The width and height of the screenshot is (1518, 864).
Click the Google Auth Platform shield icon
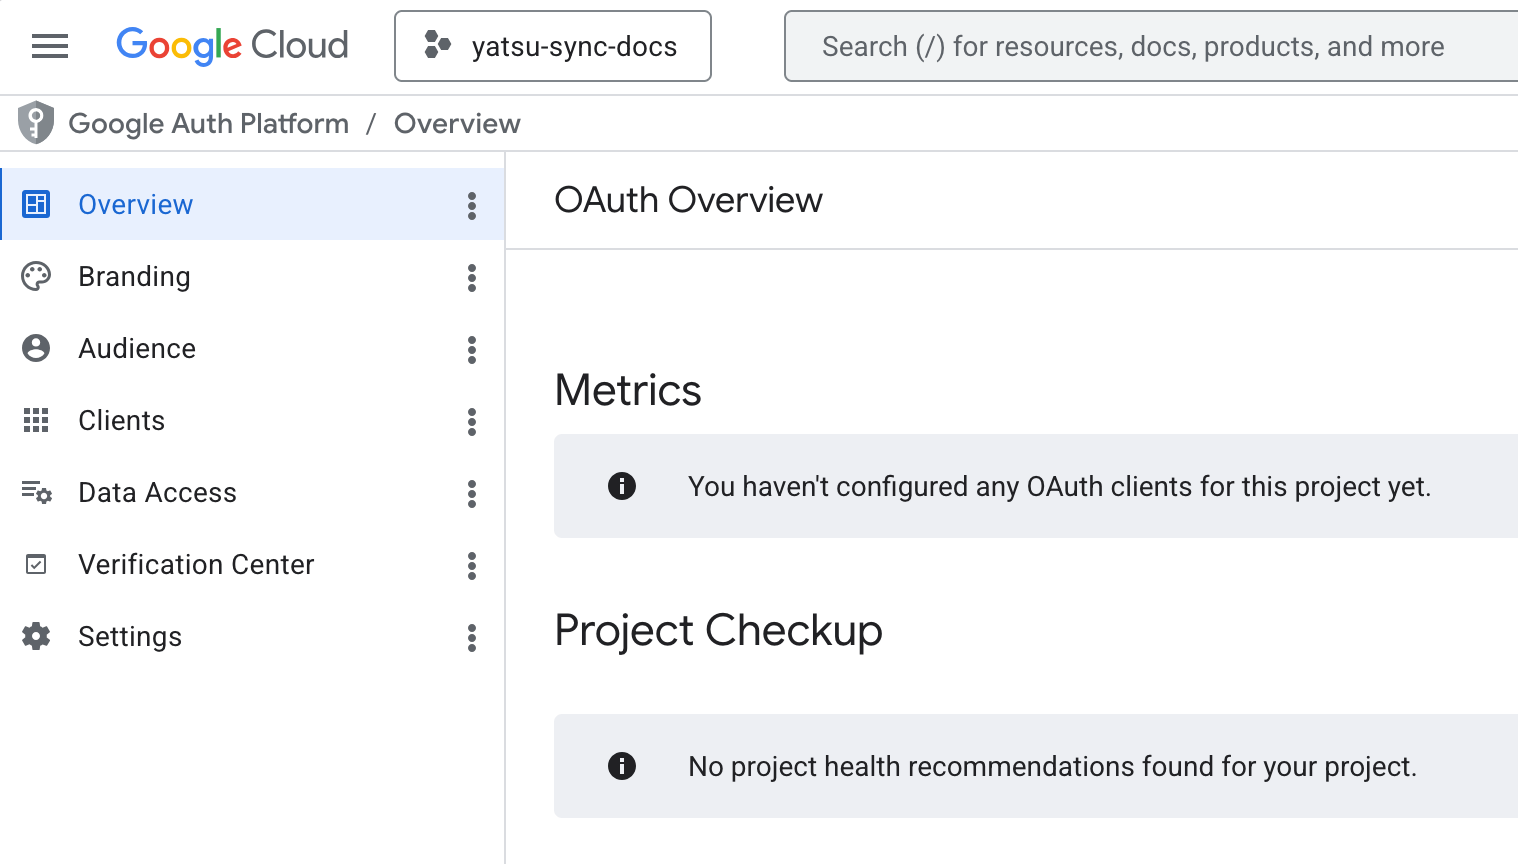click(36, 123)
